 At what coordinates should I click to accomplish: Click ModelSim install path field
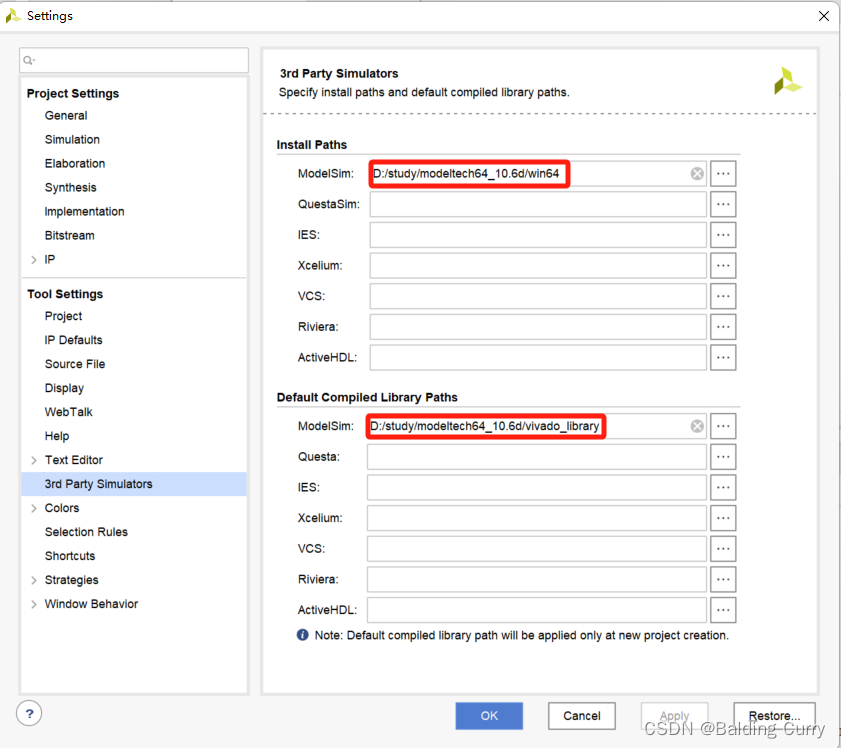pos(538,174)
